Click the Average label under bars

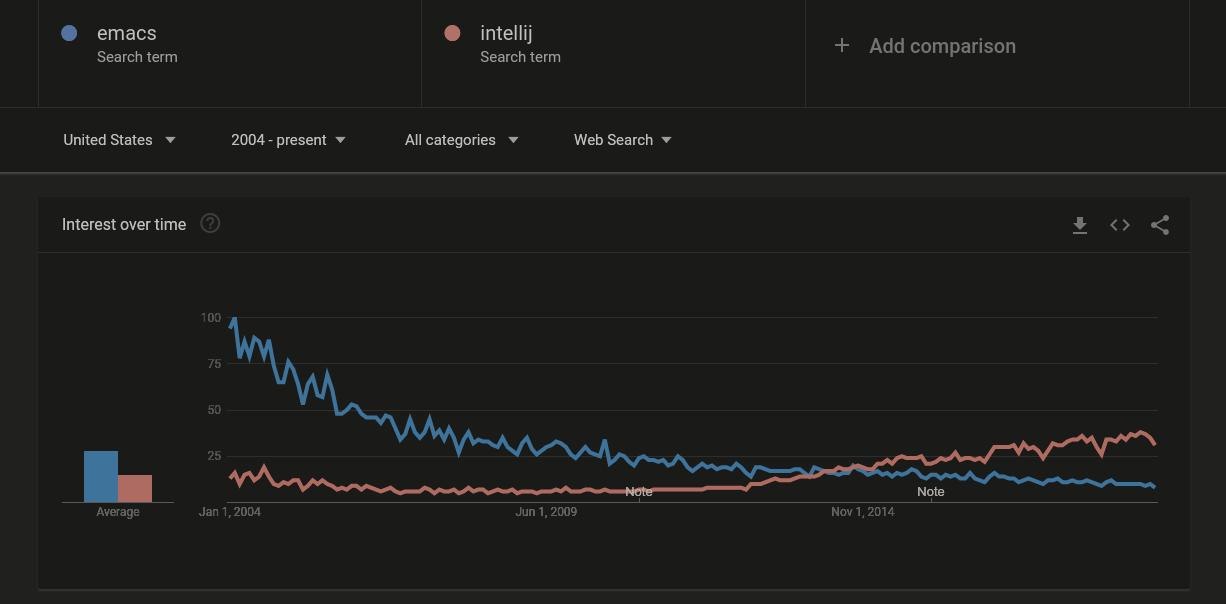(118, 512)
